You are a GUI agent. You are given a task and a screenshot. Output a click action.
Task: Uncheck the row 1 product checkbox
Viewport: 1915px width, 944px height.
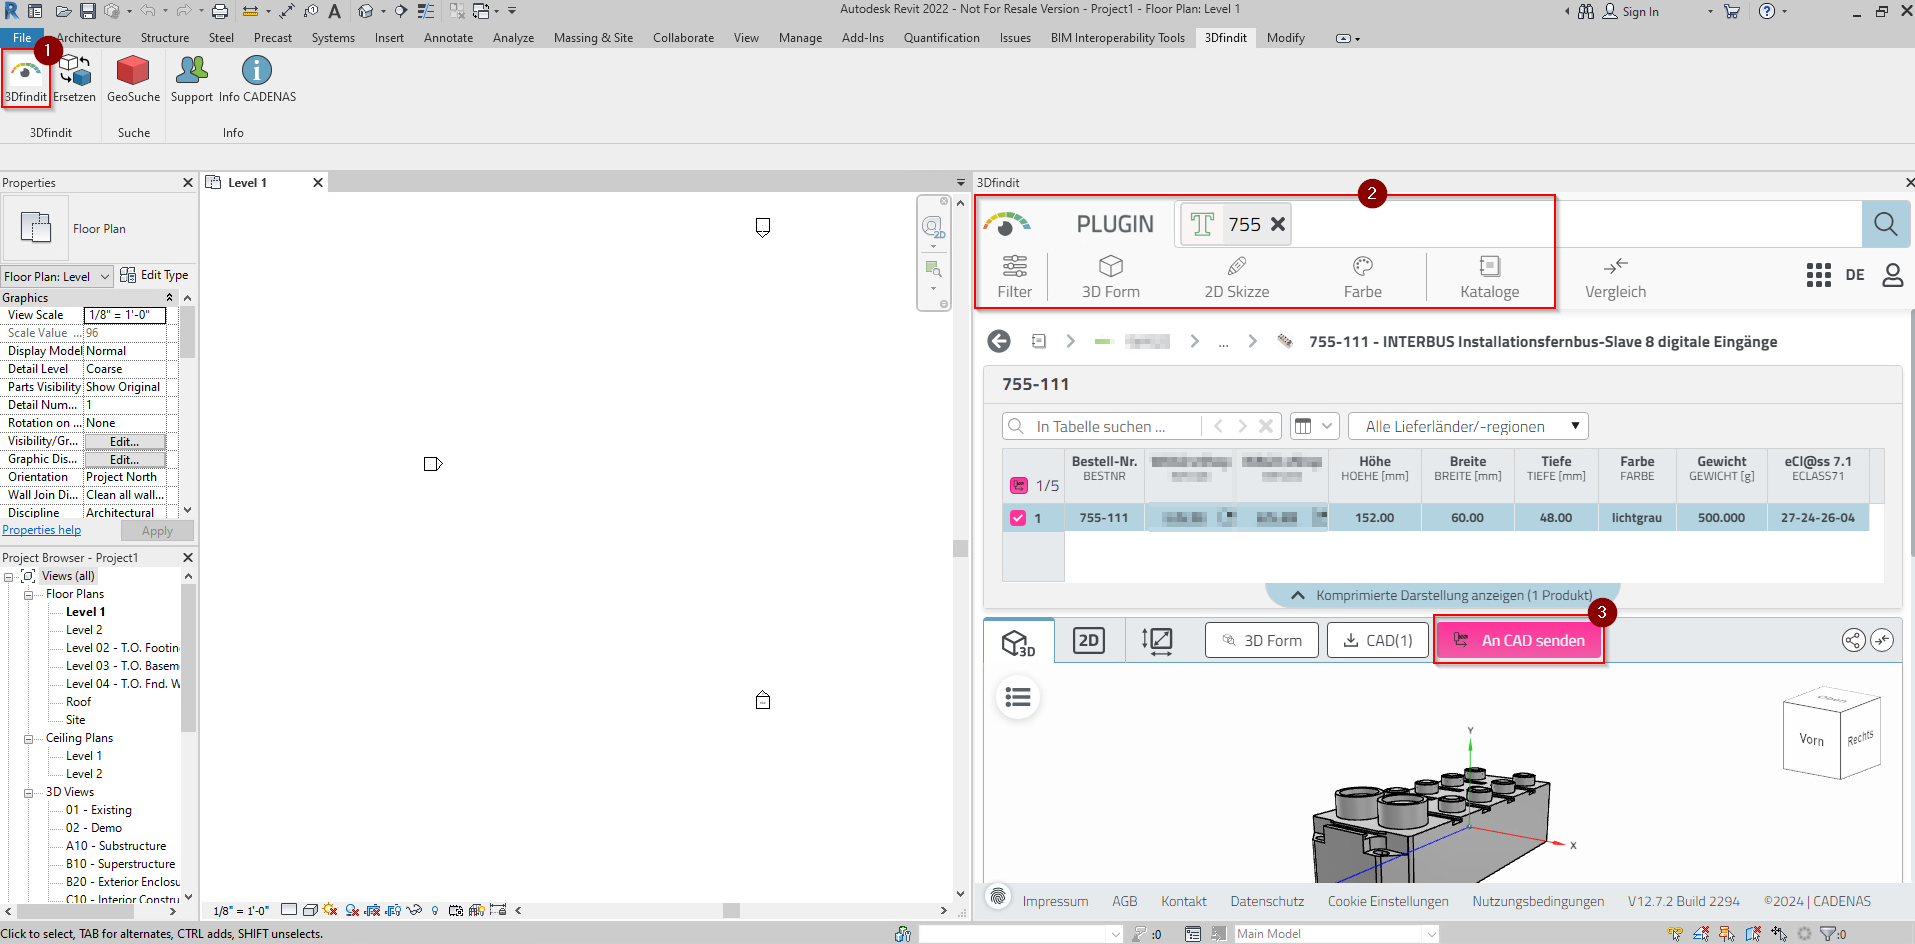click(x=1018, y=518)
